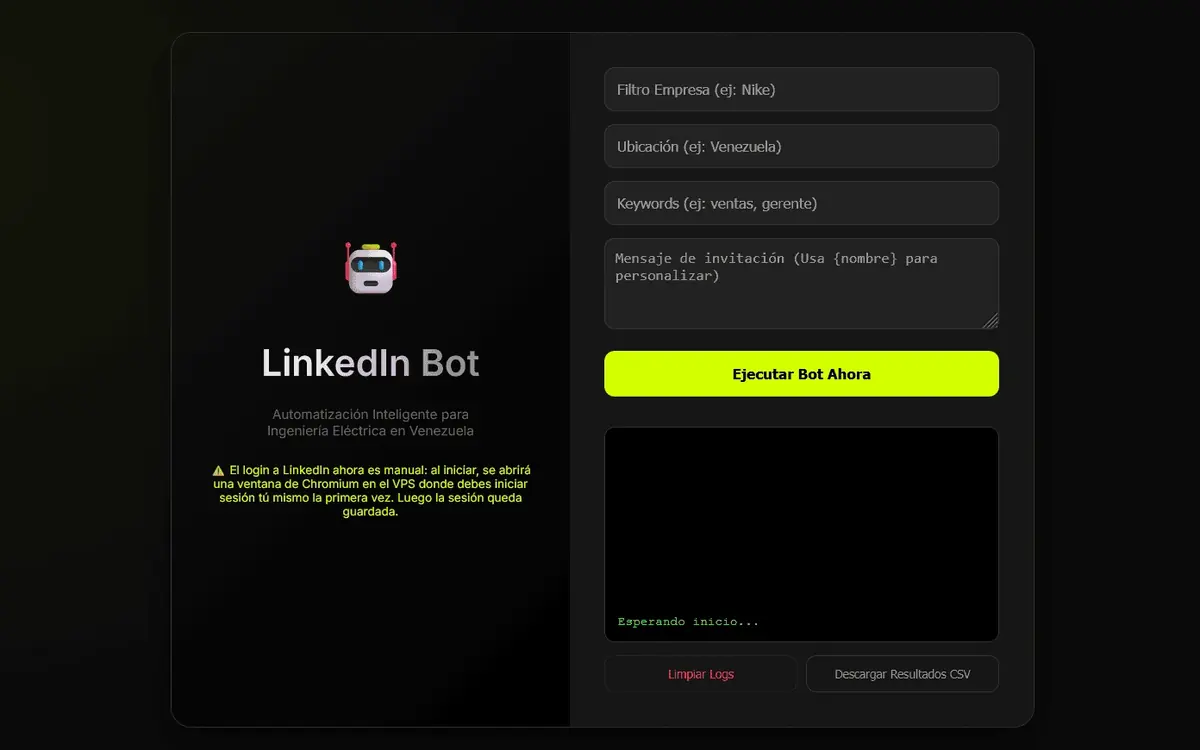Click the black log console area

[x=801, y=534]
